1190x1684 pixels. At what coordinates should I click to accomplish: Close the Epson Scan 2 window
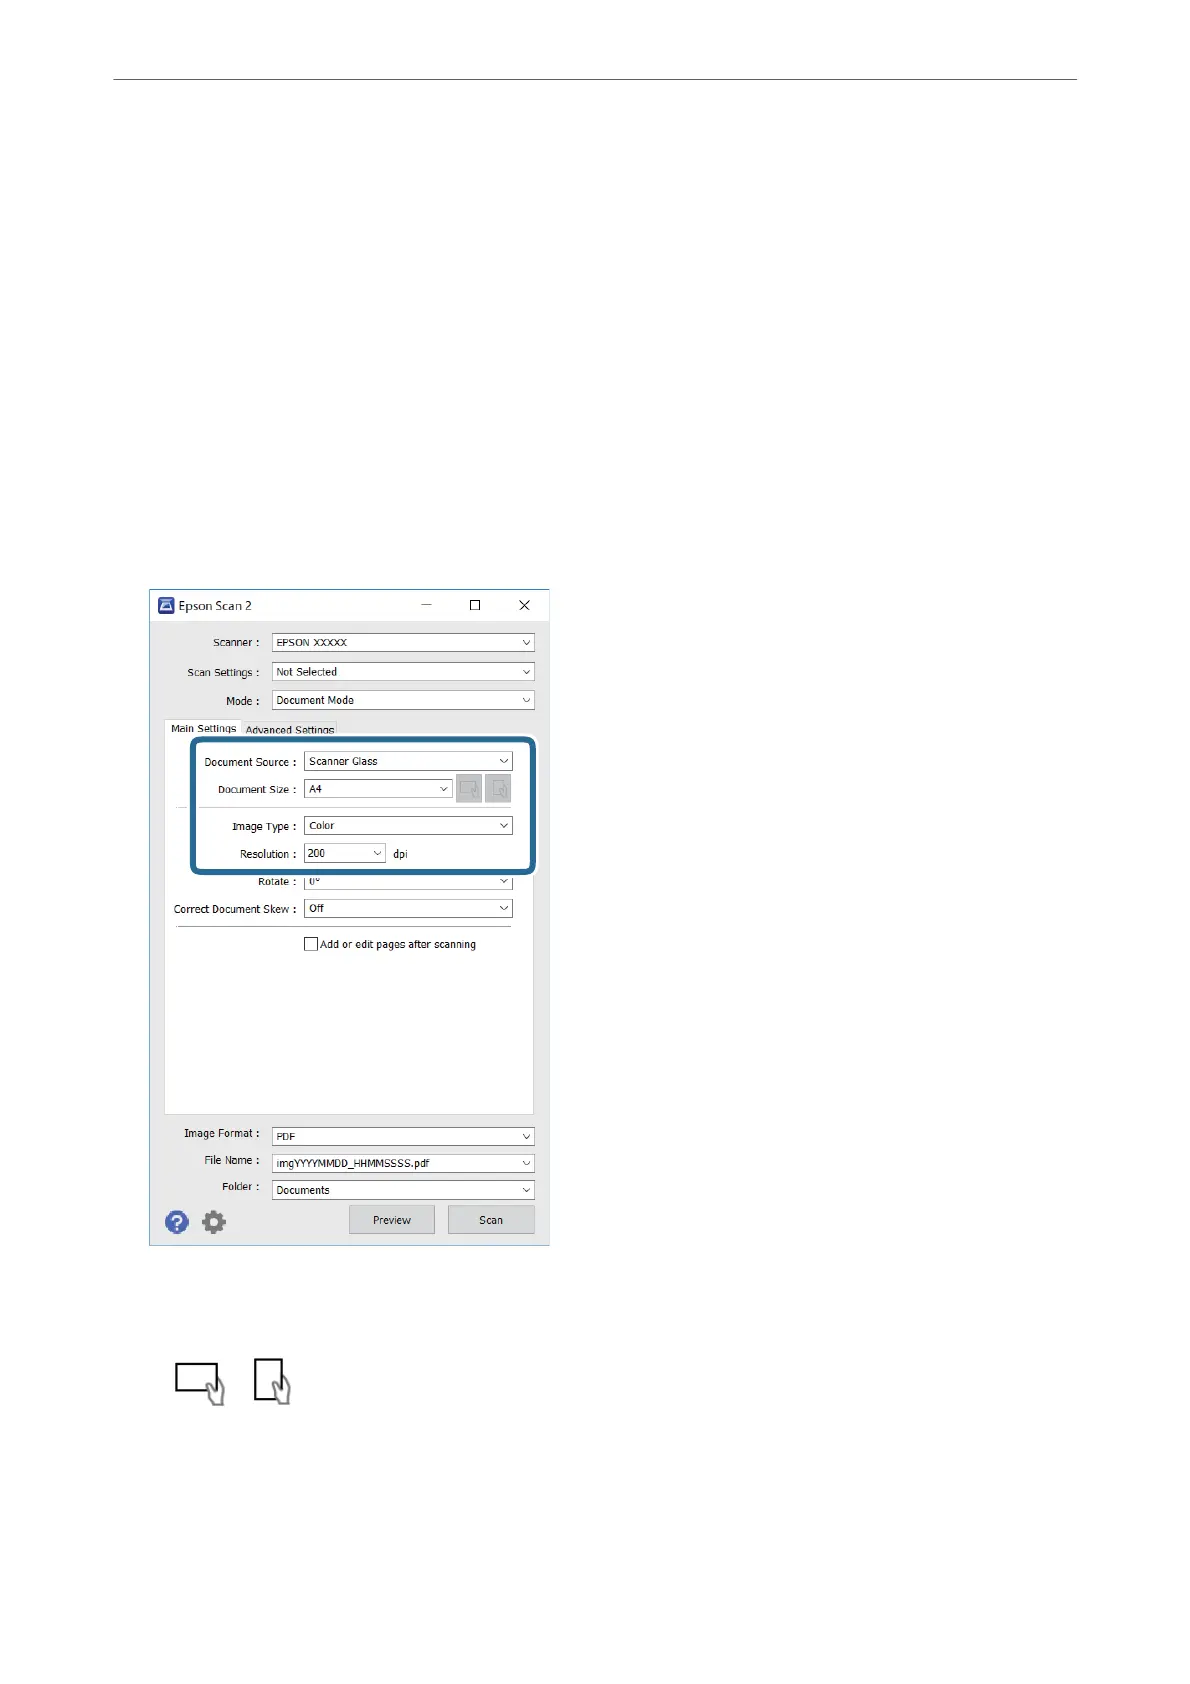point(524,605)
